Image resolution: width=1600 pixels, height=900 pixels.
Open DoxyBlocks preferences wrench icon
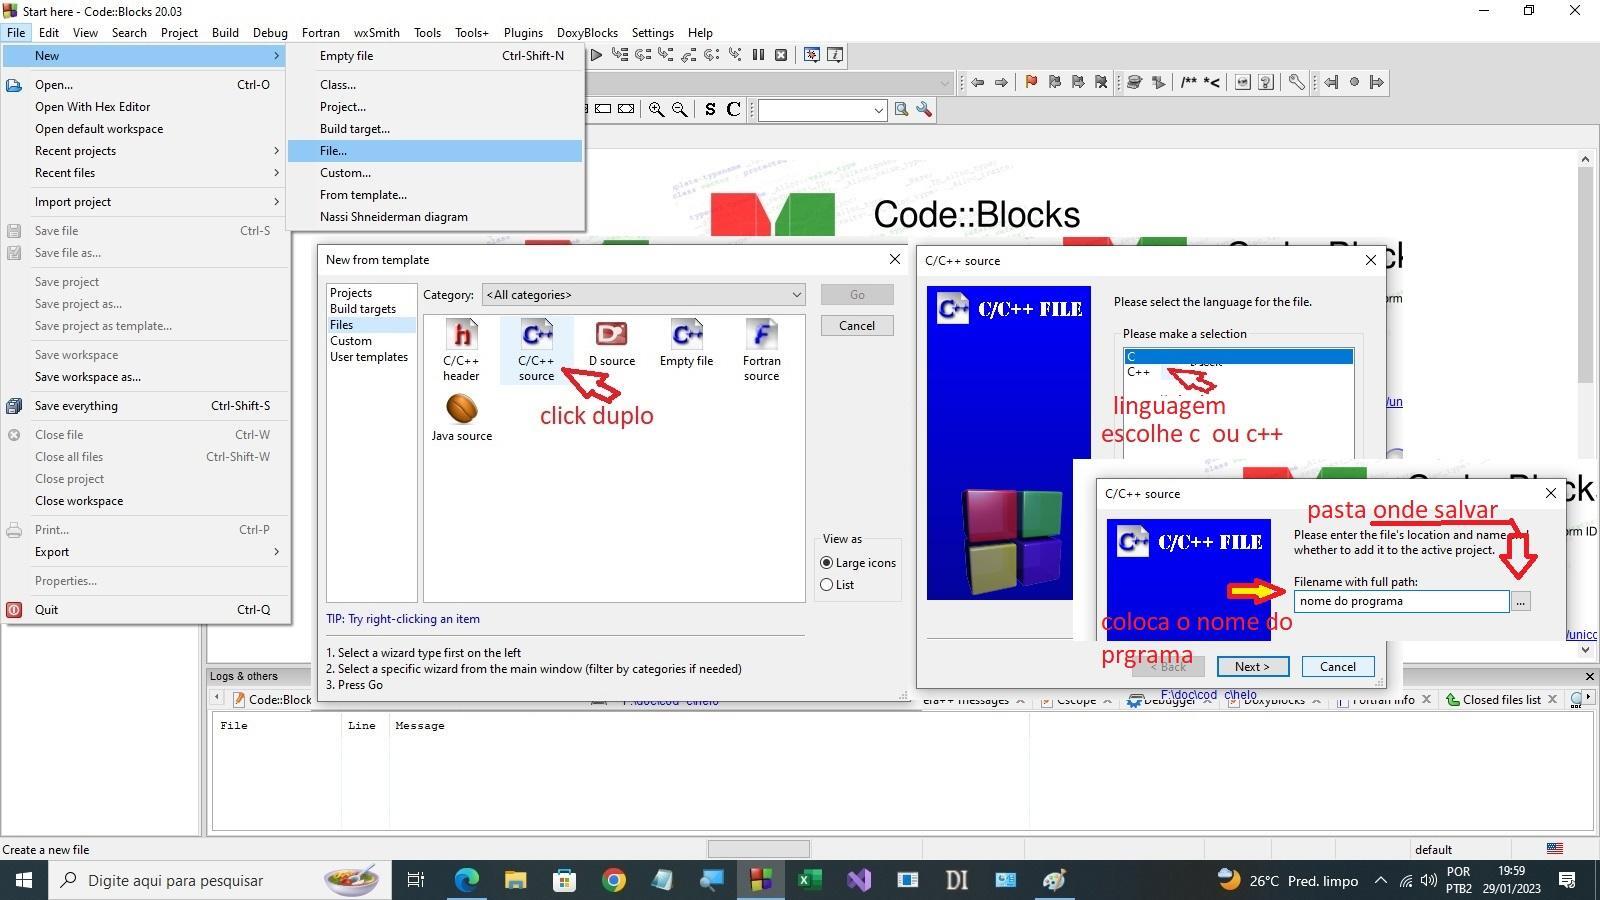point(1296,82)
